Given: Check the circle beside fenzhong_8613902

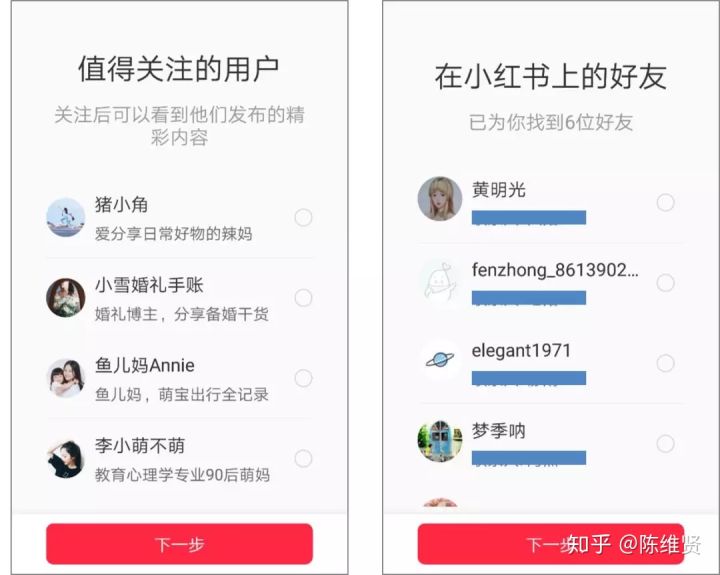Looking at the screenshot, I should click(x=665, y=283).
